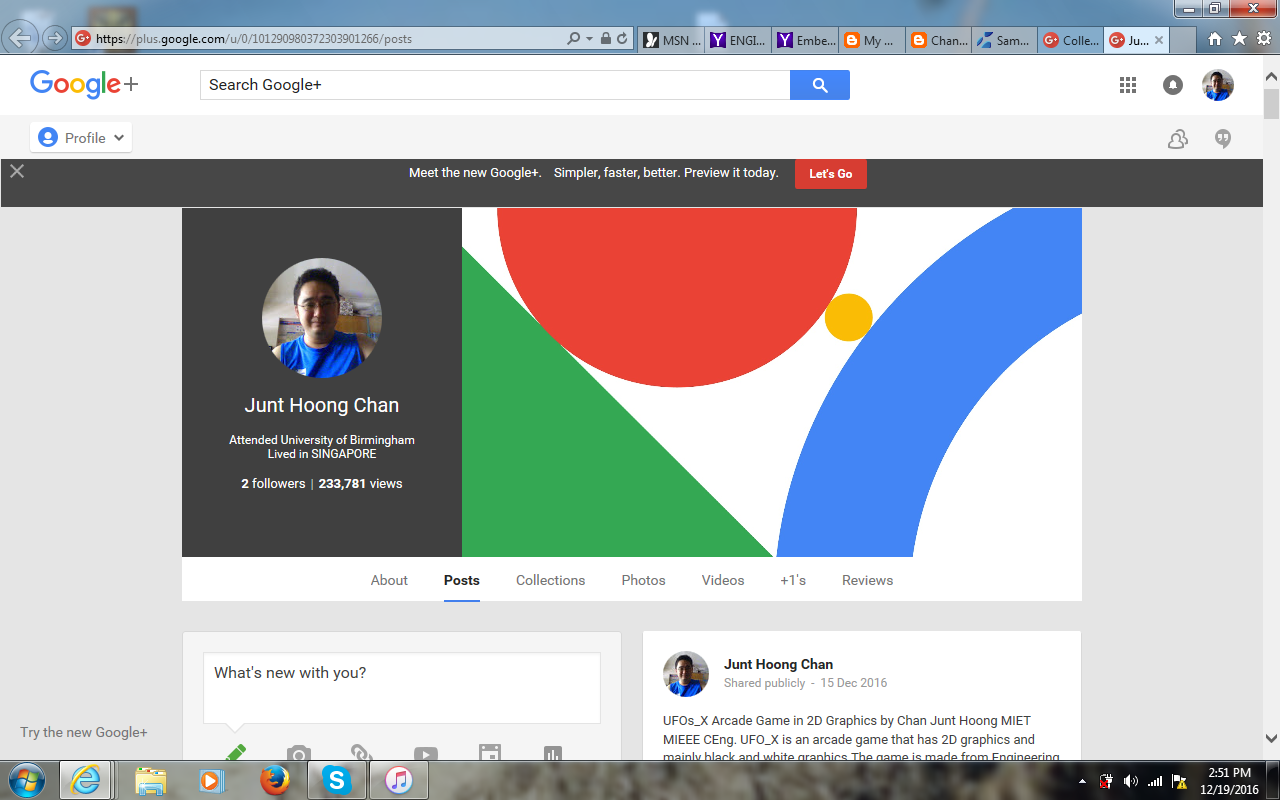Click the address bar search magnifier
1280x800 pixels.
(x=573, y=39)
